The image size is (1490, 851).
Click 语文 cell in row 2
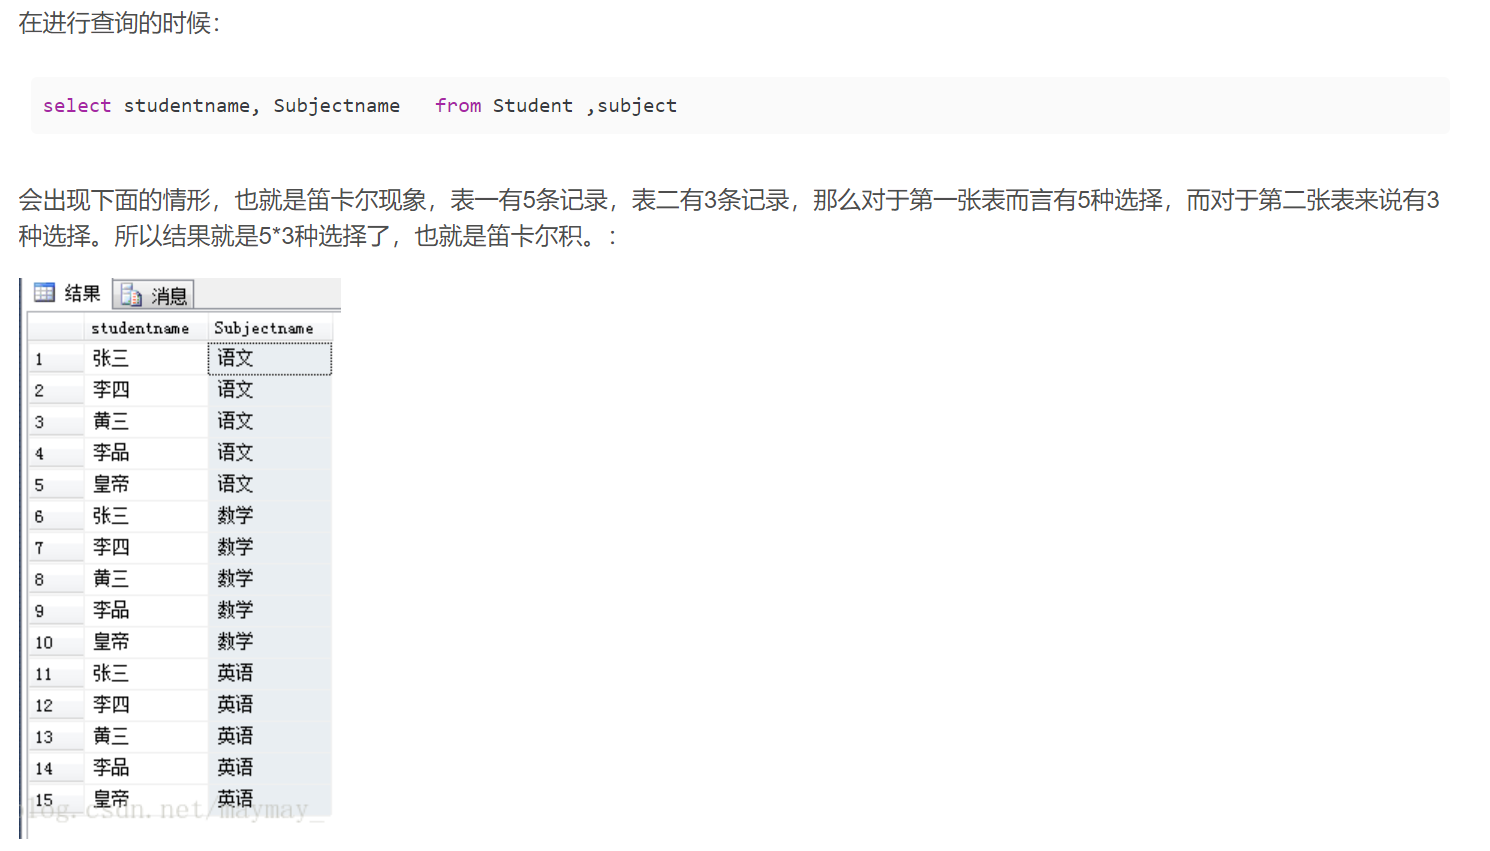(269, 390)
